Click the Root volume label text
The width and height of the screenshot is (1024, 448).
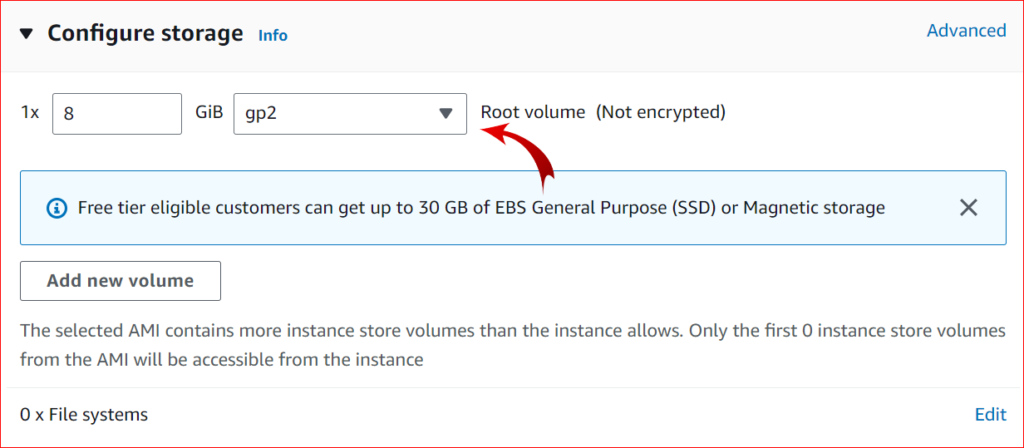click(533, 112)
